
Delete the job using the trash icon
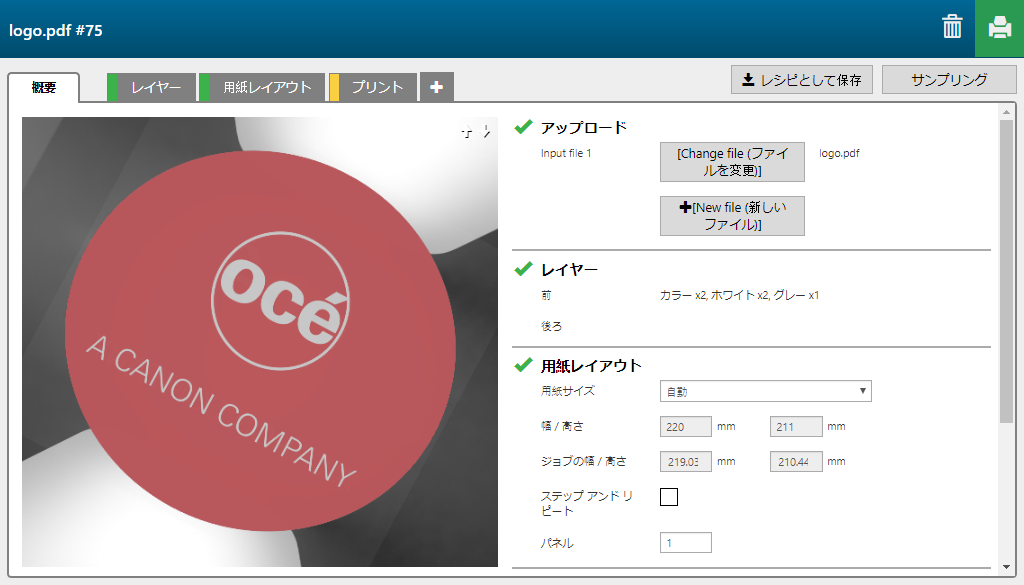(952, 27)
